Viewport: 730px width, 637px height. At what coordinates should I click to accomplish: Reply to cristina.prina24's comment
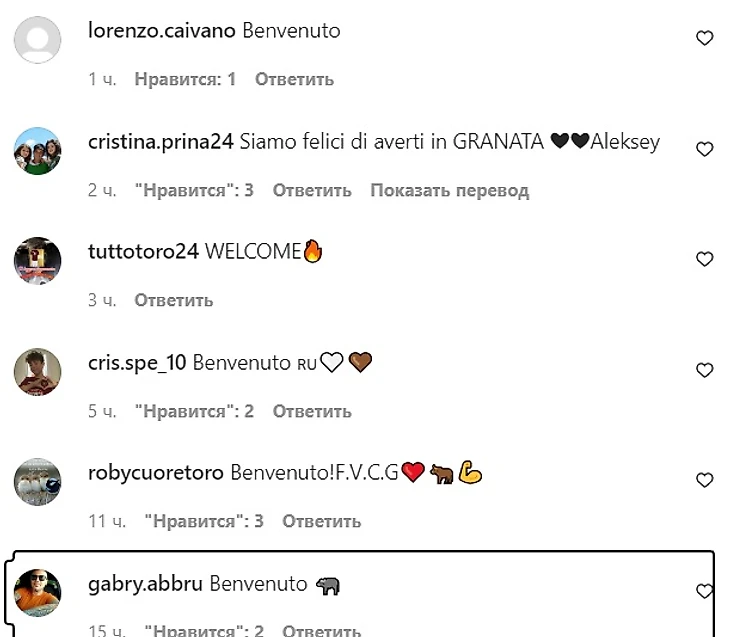312,190
